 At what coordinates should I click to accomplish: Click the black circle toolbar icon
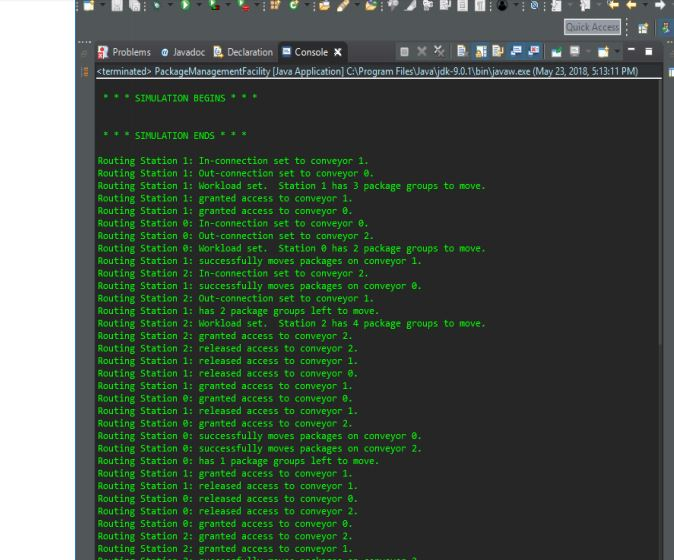502,5
